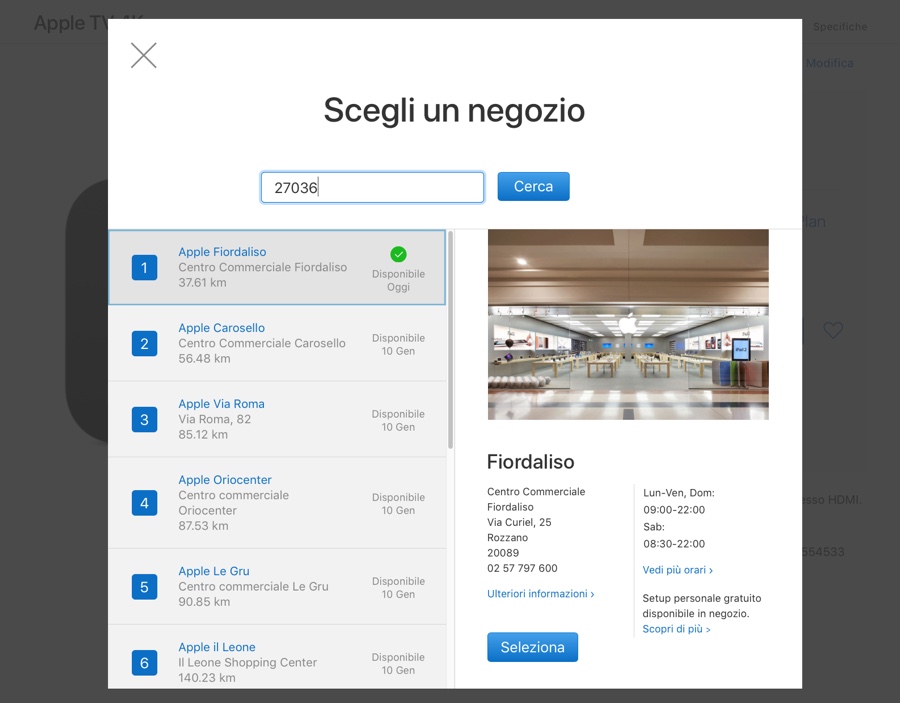Open Specifiche tab in background page

840,26
